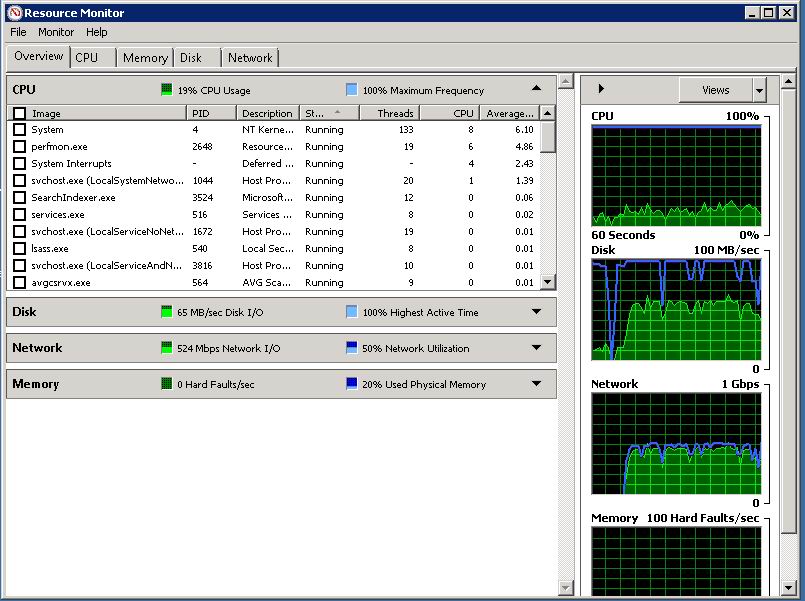This screenshot has width=805, height=601.
Task: Tick the SearchIndexer.exe checkbox
Action: (19, 198)
